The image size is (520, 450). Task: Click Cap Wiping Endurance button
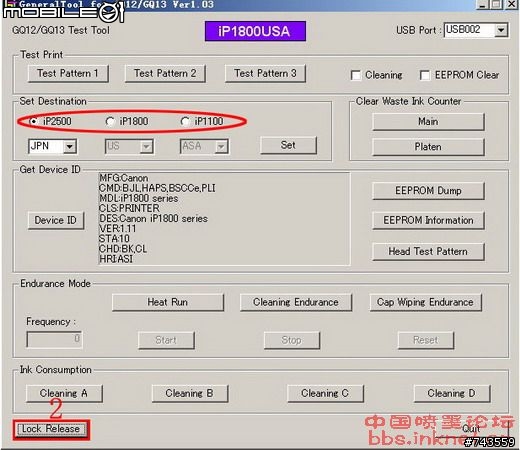425,302
